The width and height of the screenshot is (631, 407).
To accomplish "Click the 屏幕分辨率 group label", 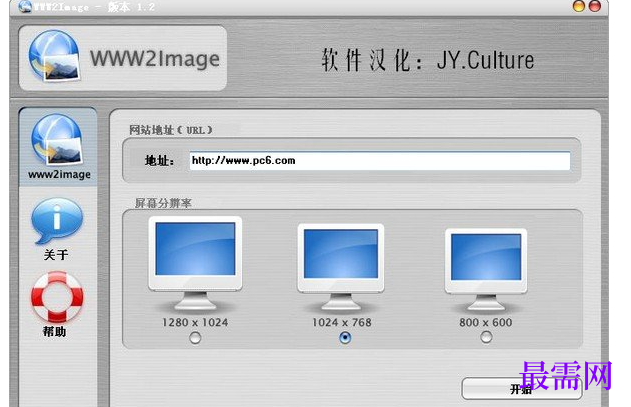I will click(x=163, y=203).
